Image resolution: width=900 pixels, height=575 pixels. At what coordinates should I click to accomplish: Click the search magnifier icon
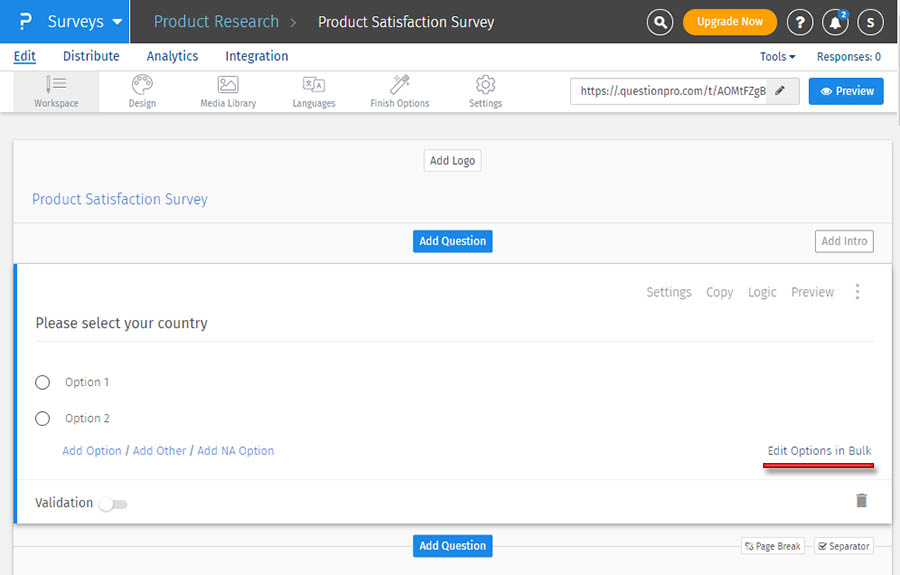[x=659, y=22]
